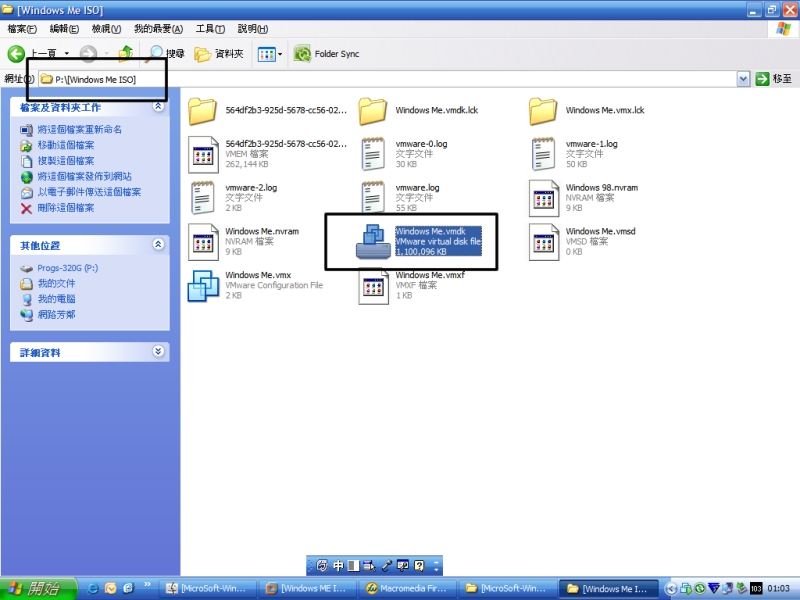Viewport: 800px width, 600px height.
Task: Select the Windows Me.vmxf file icon
Action: coord(373,287)
